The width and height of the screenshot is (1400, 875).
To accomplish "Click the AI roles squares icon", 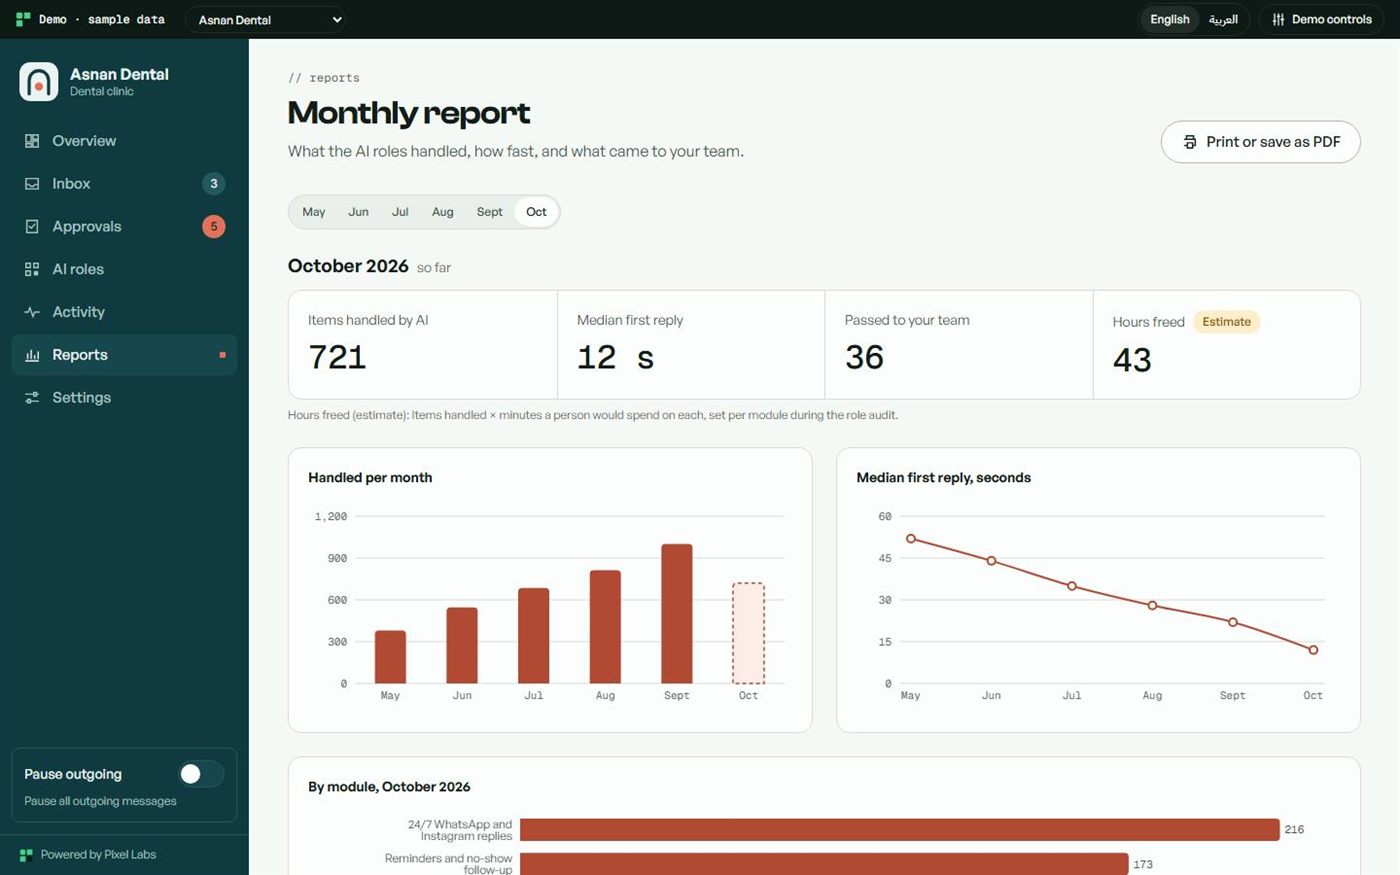I will tap(32, 269).
